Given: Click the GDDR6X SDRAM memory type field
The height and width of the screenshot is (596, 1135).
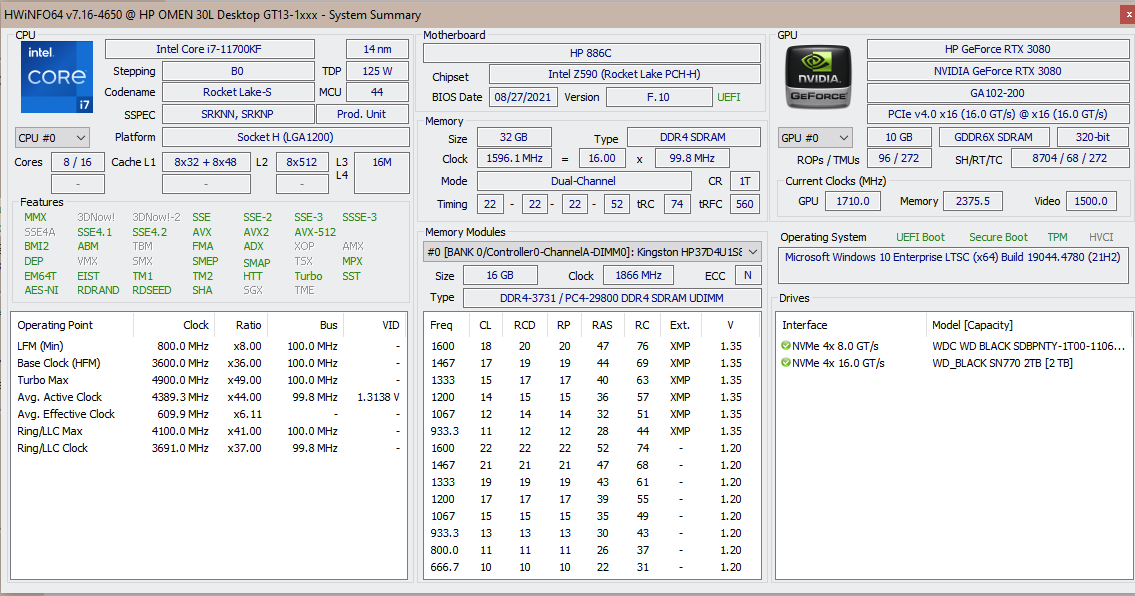Looking at the screenshot, I should tap(993, 137).
